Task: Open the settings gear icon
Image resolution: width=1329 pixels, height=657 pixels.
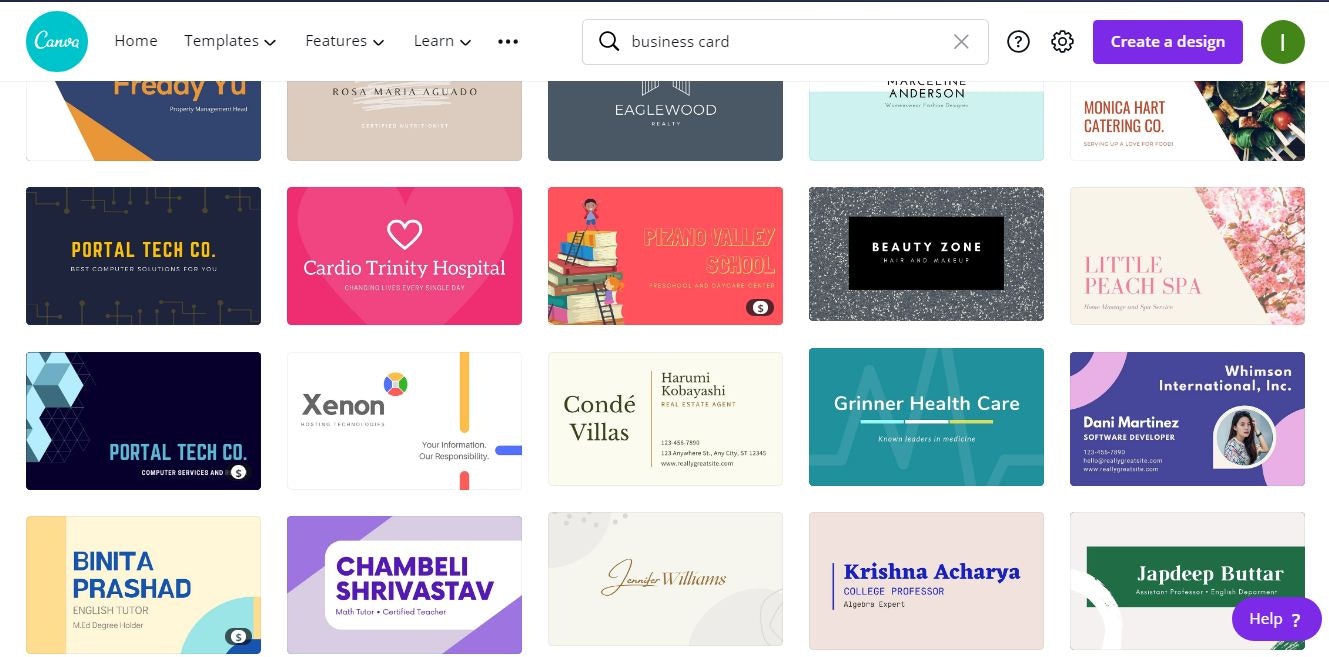Action: click(x=1062, y=42)
